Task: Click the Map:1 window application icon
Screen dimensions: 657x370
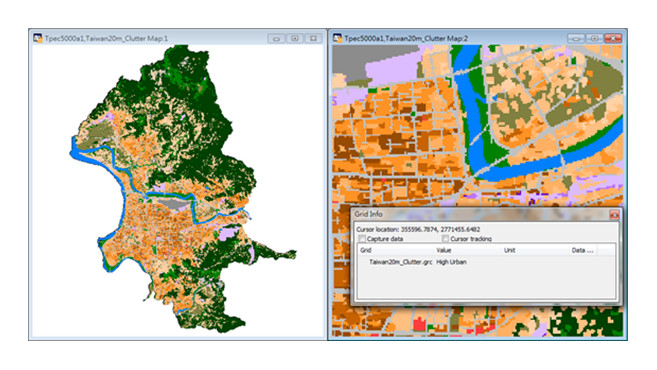Action: (38, 38)
